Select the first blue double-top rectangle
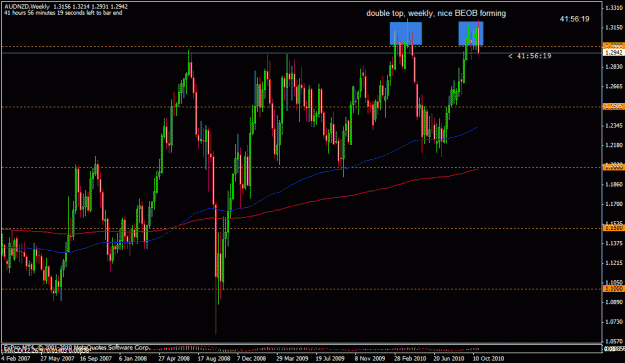This screenshot has height=363, width=625. point(406,33)
